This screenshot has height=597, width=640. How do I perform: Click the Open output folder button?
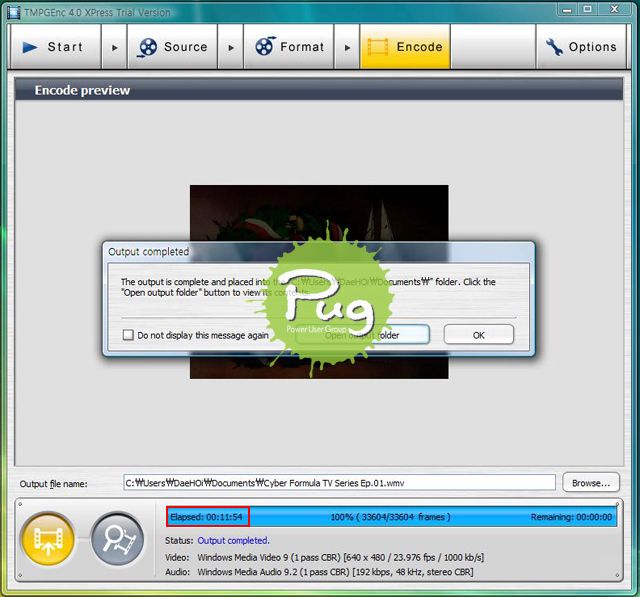(362, 335)
